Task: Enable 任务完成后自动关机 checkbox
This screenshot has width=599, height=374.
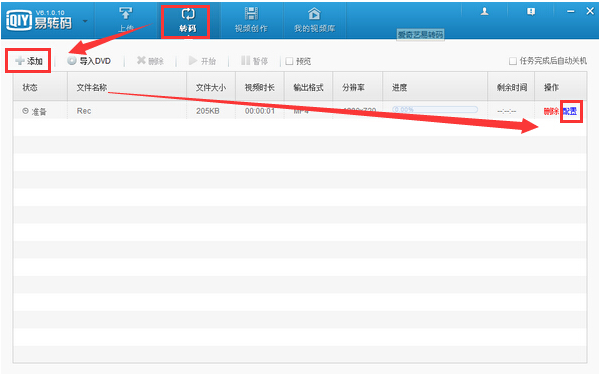Action: tap(513, 61)
